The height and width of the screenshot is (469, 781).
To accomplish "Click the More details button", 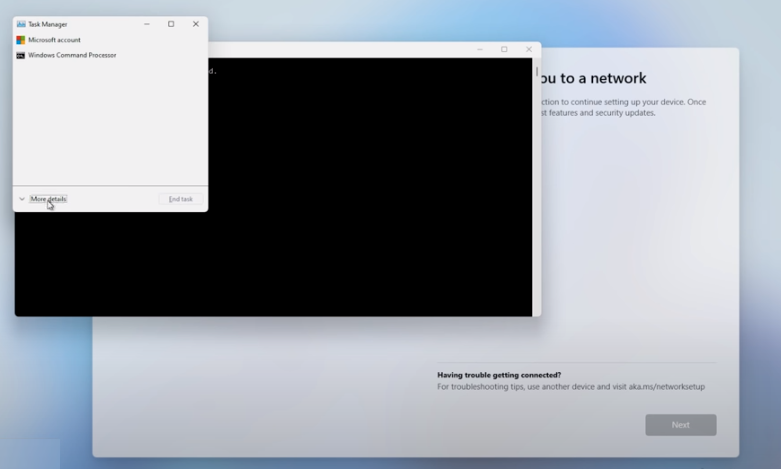I will point(48,199).
